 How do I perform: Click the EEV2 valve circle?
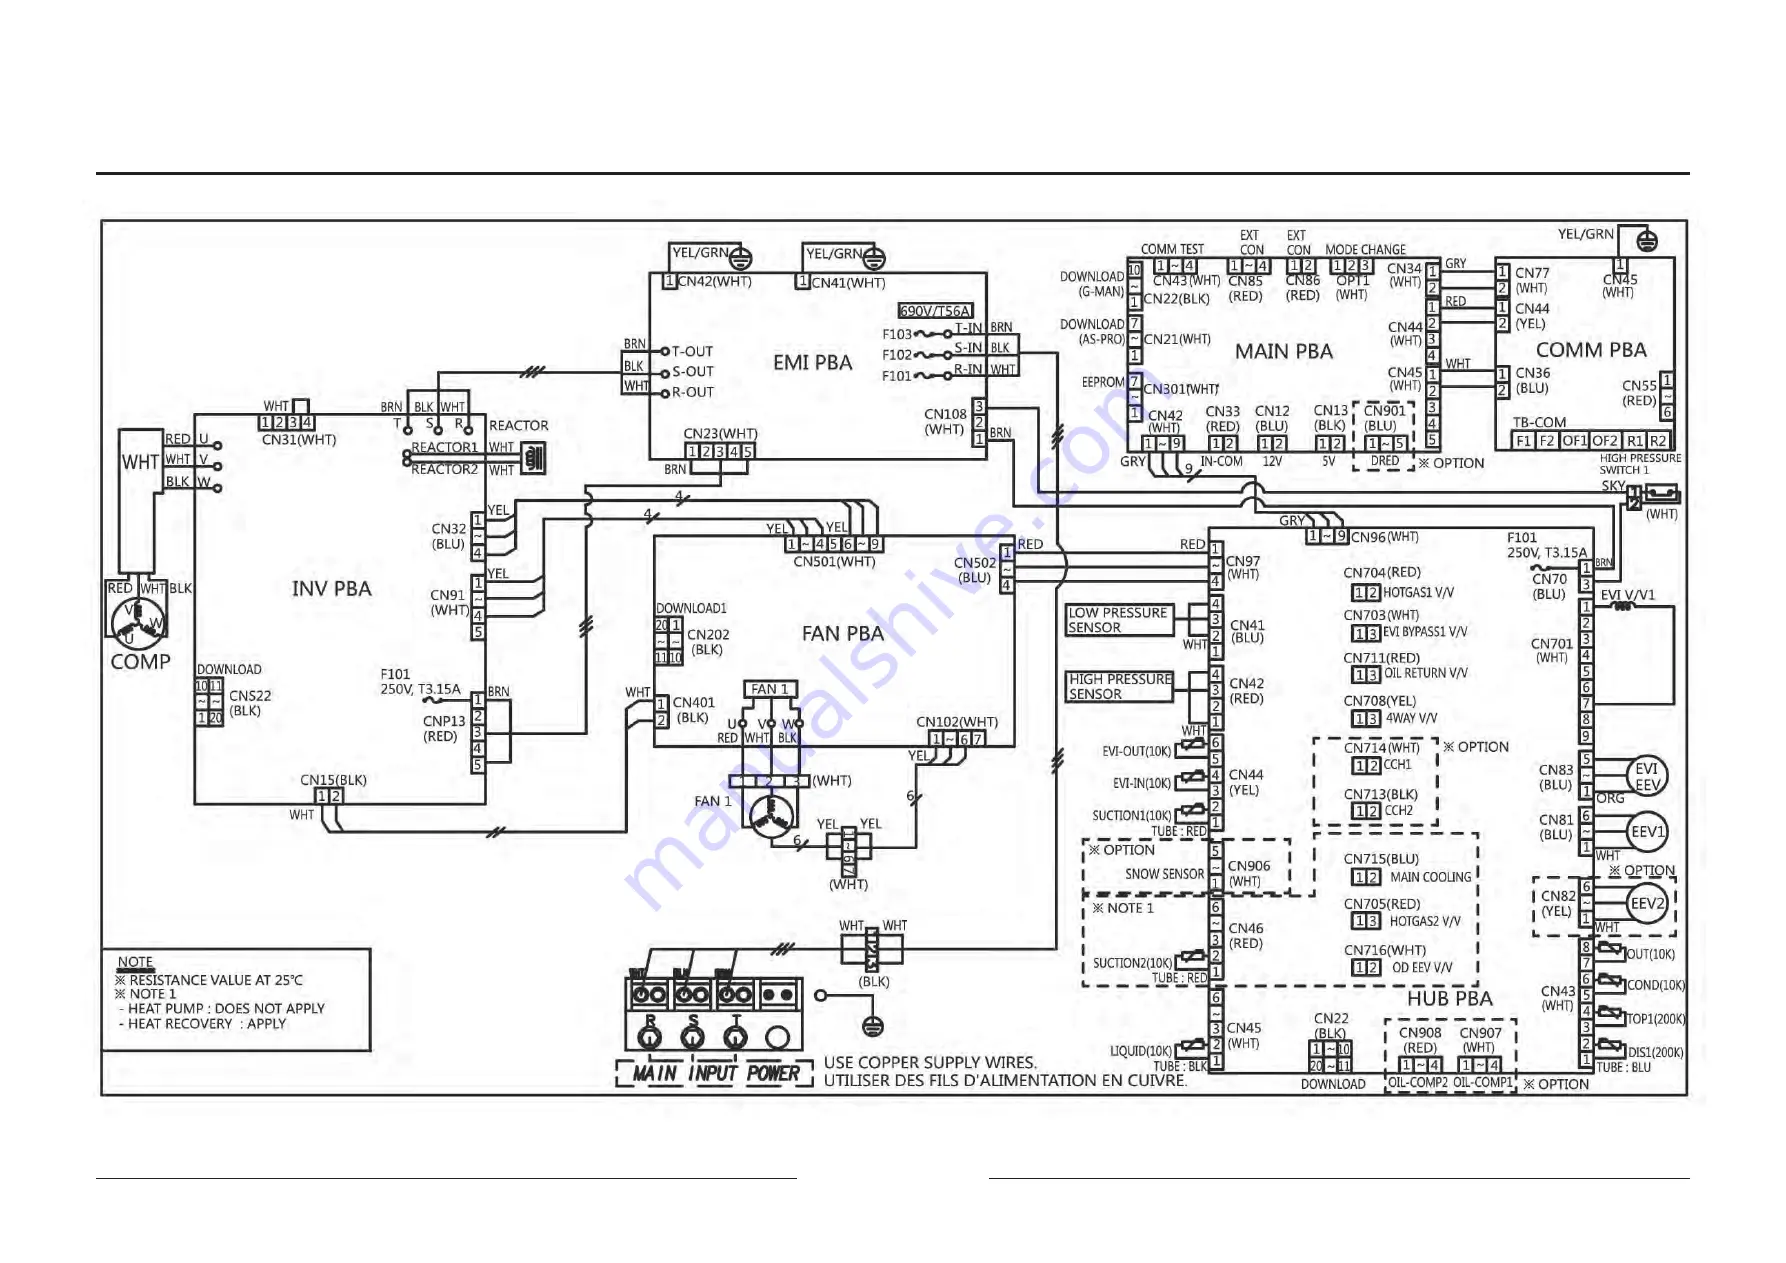(x=1647, y=903)
